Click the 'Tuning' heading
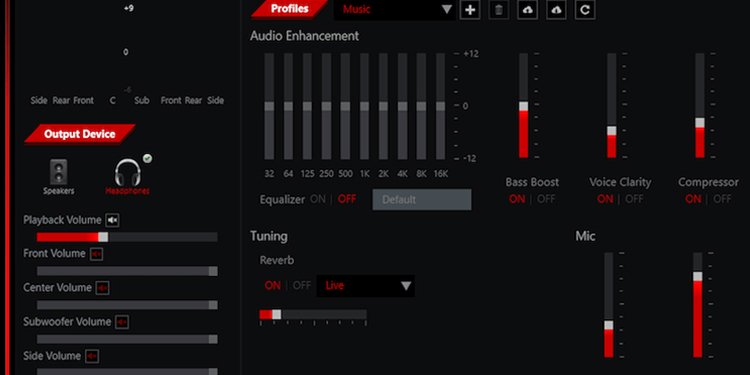The image size is (750, 375). (x=269, y=236)
